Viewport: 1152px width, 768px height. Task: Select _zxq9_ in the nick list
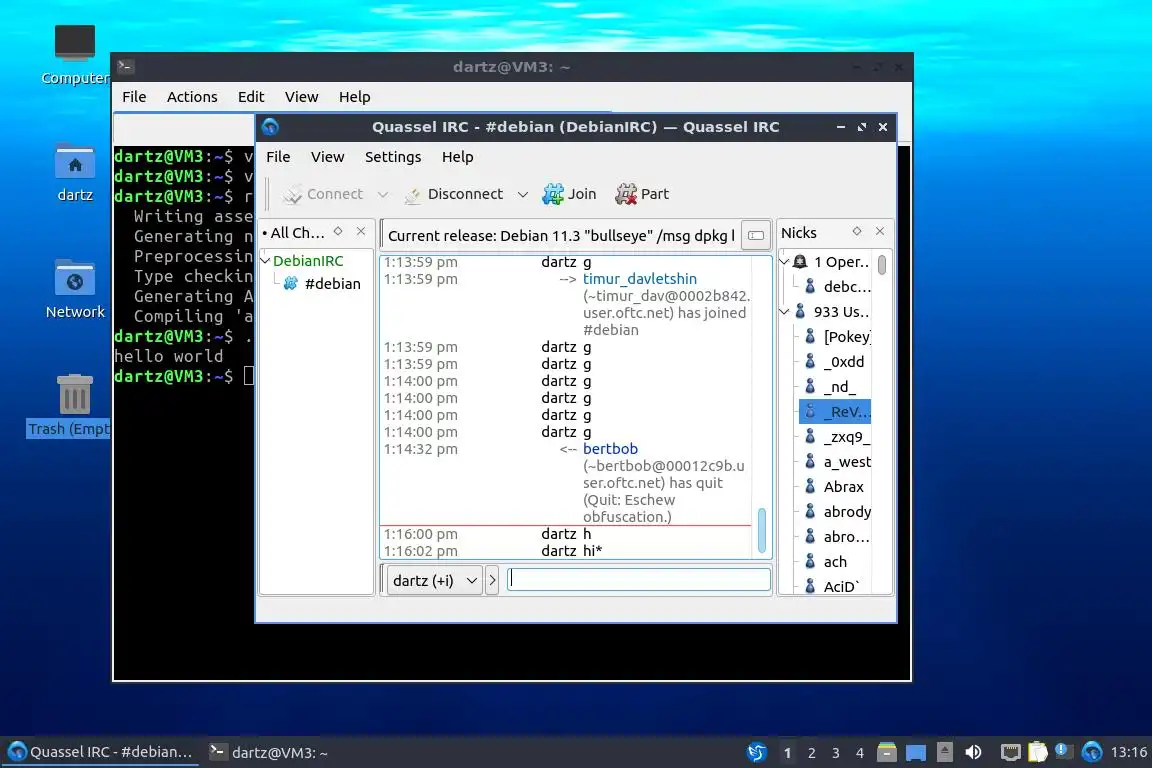tap(846, 437)
